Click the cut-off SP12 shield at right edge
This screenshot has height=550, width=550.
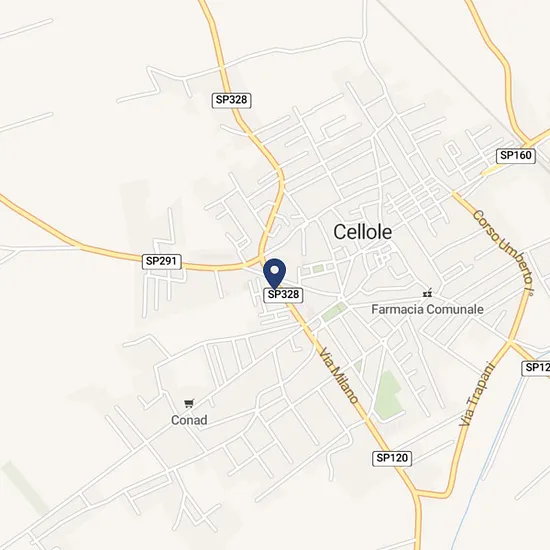coord(536,368)
